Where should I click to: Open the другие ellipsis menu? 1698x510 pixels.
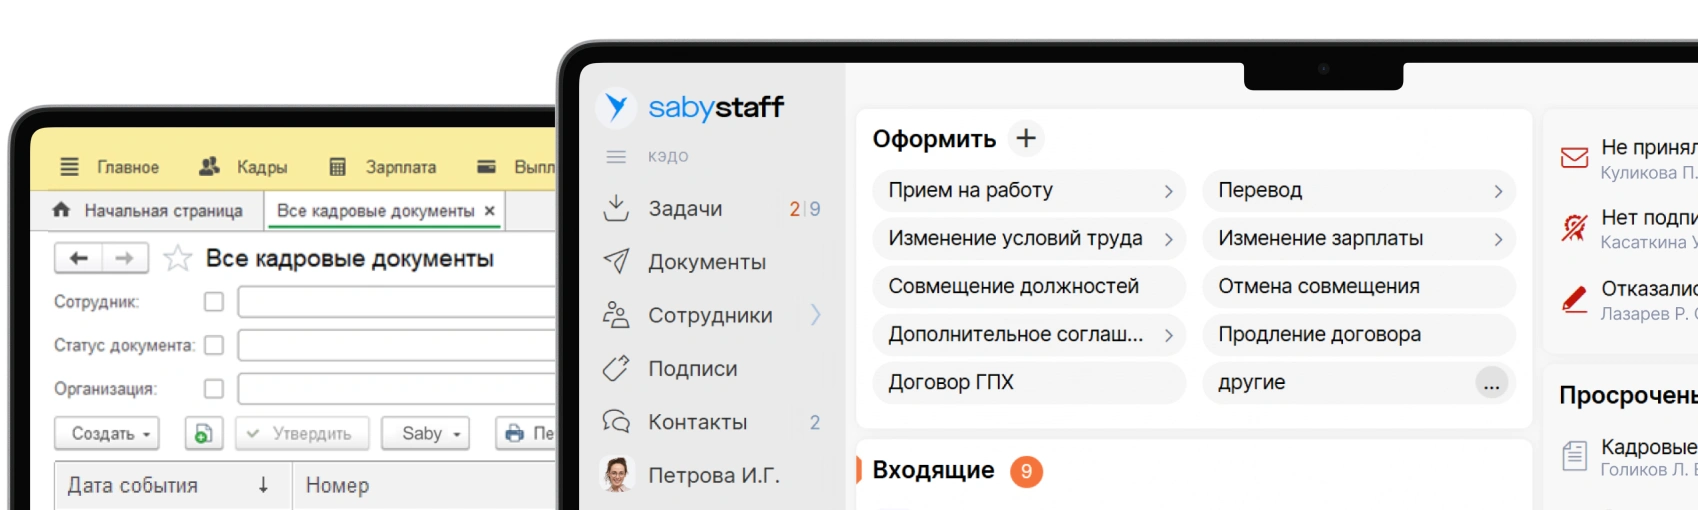1491,383
